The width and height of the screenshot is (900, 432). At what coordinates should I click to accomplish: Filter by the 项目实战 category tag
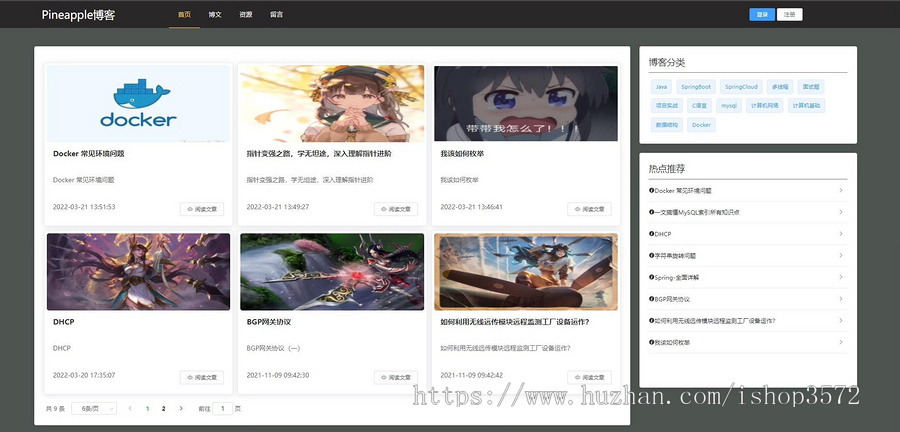[x=667, y=106]
